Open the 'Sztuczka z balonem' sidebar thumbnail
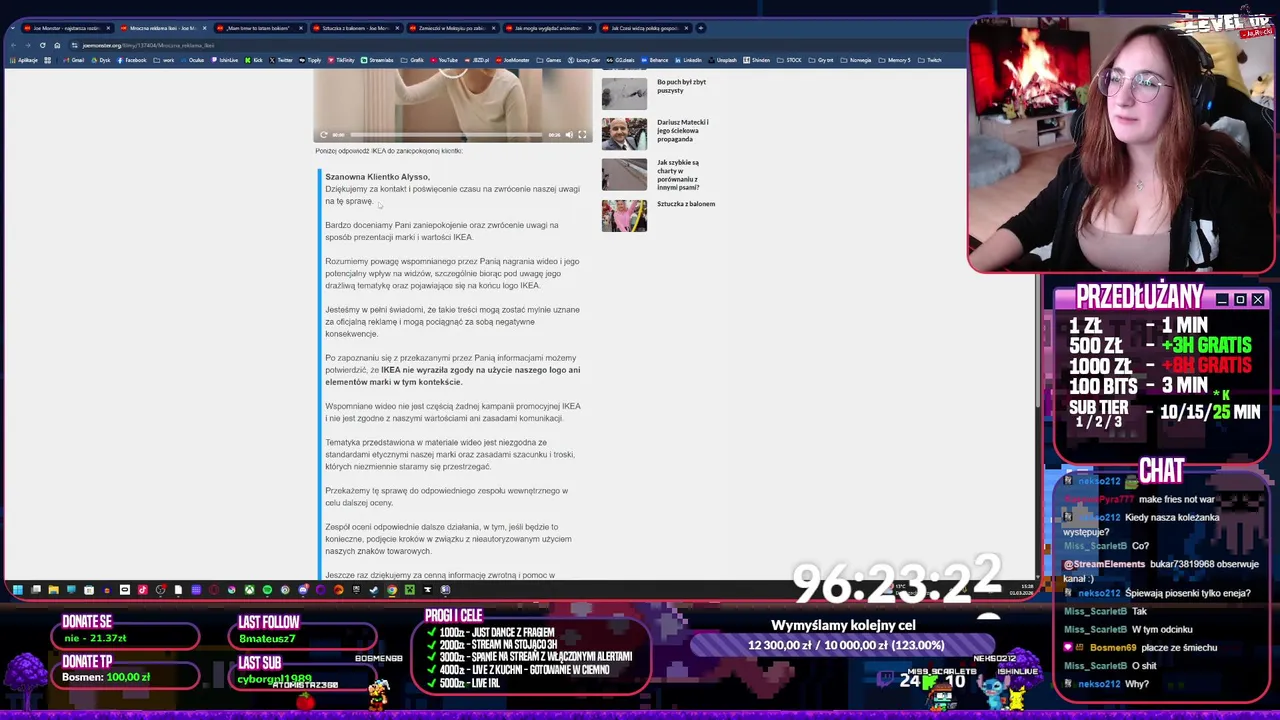 click(624, 216)
